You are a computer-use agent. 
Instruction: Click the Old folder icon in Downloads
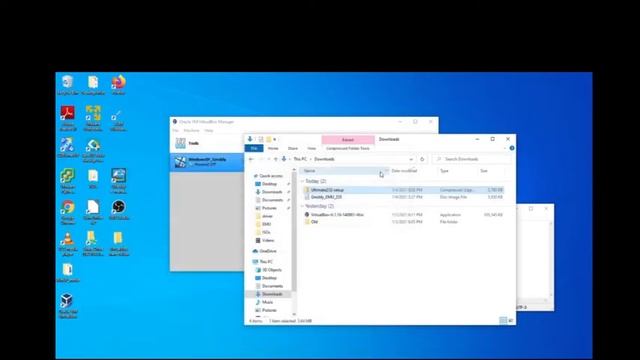click(x=307, y=222)
